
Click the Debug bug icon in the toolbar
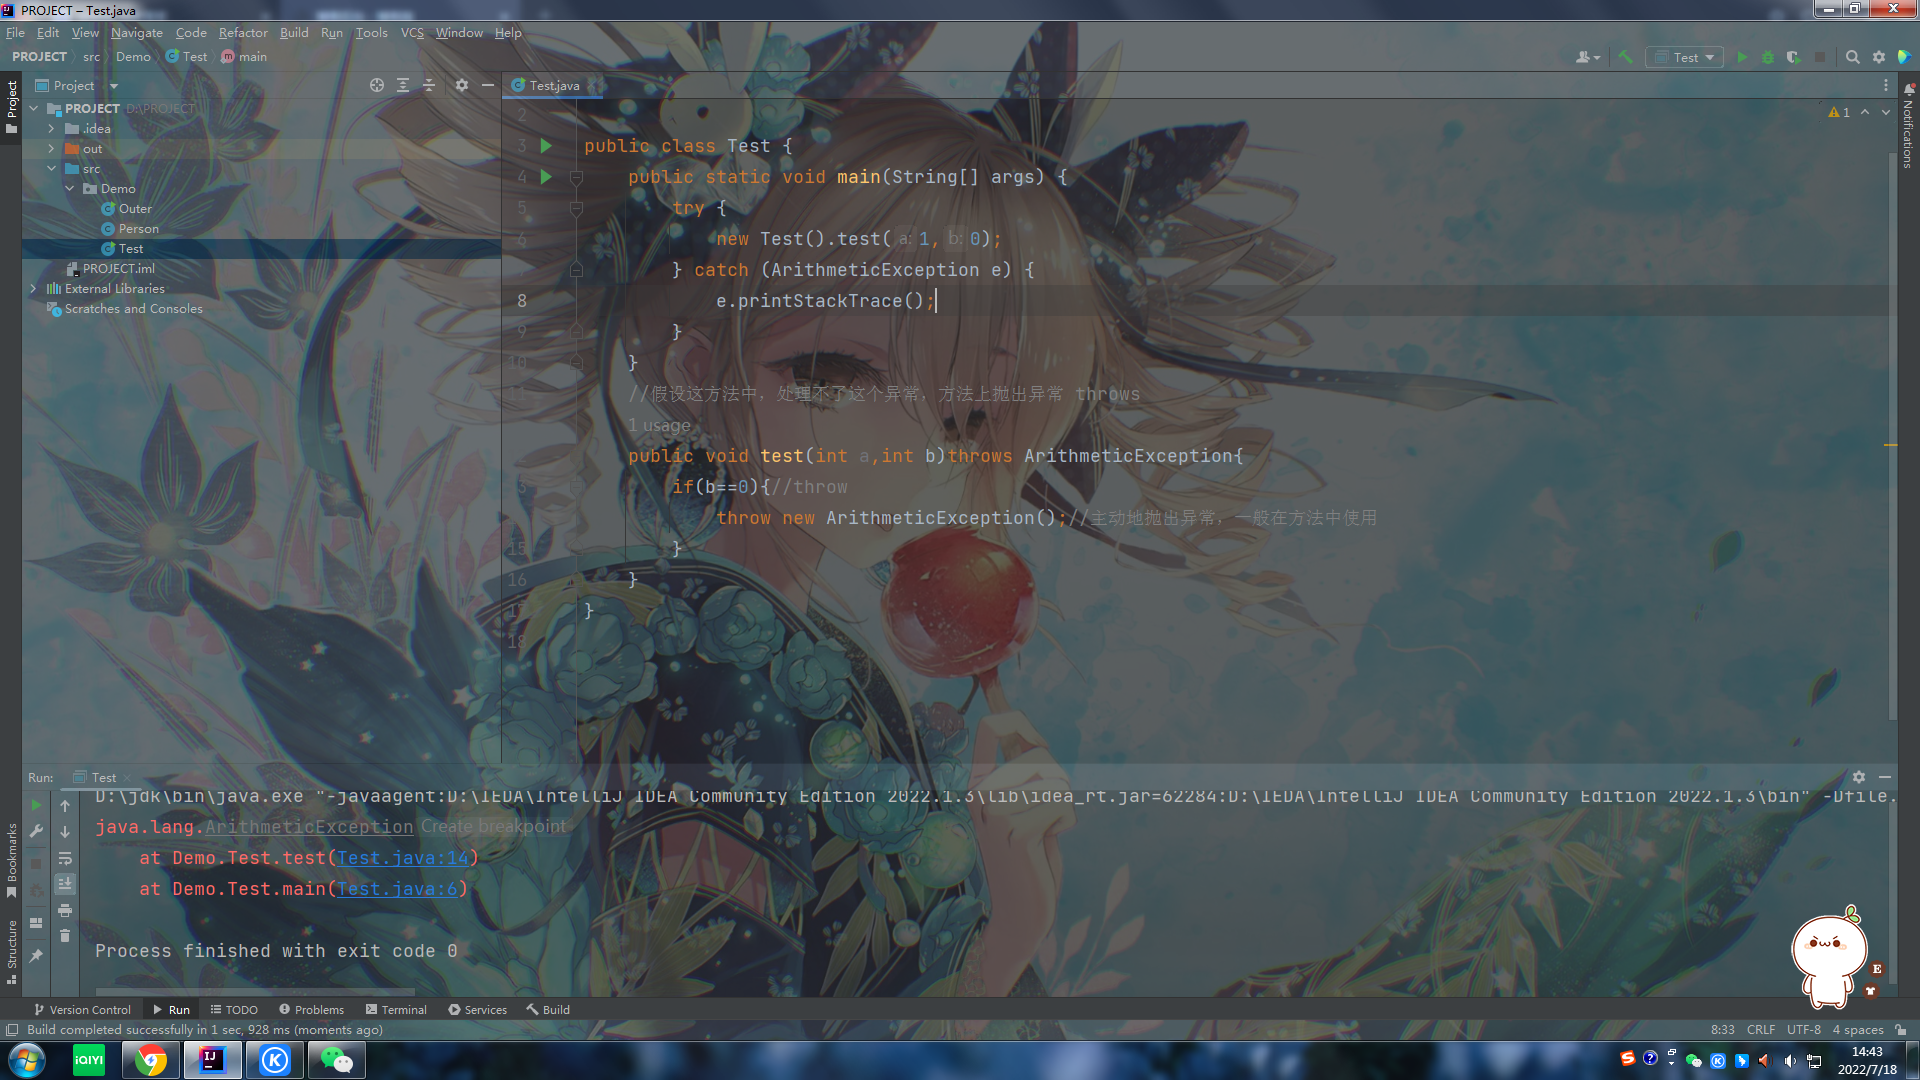click(1768, 57)
